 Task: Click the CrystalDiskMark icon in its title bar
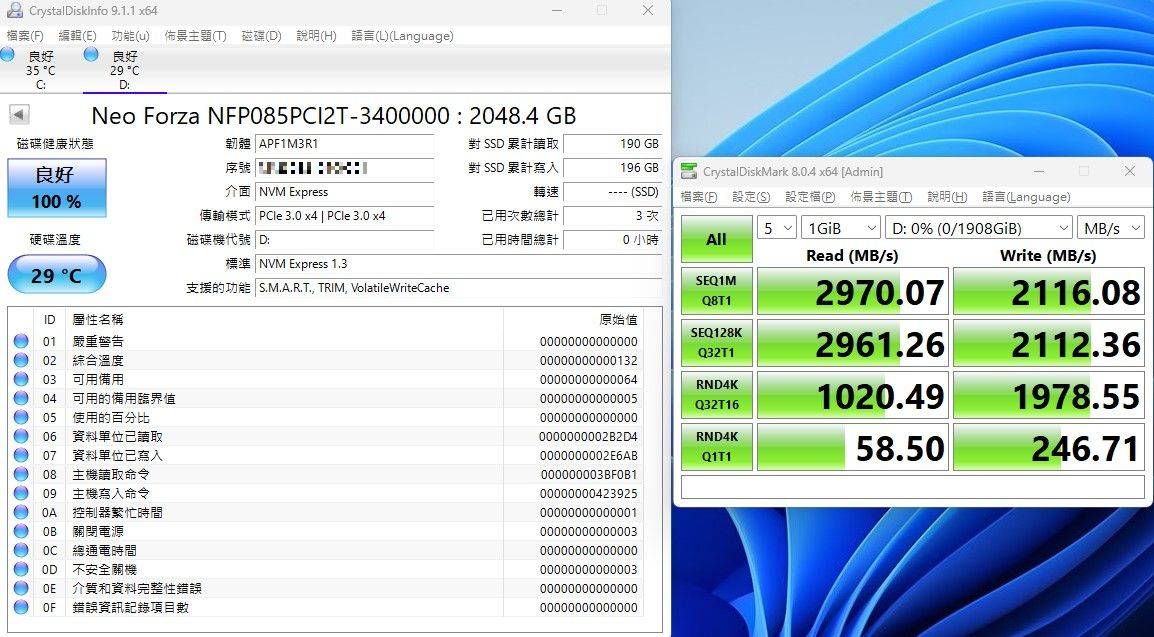[x=689, y=171]
